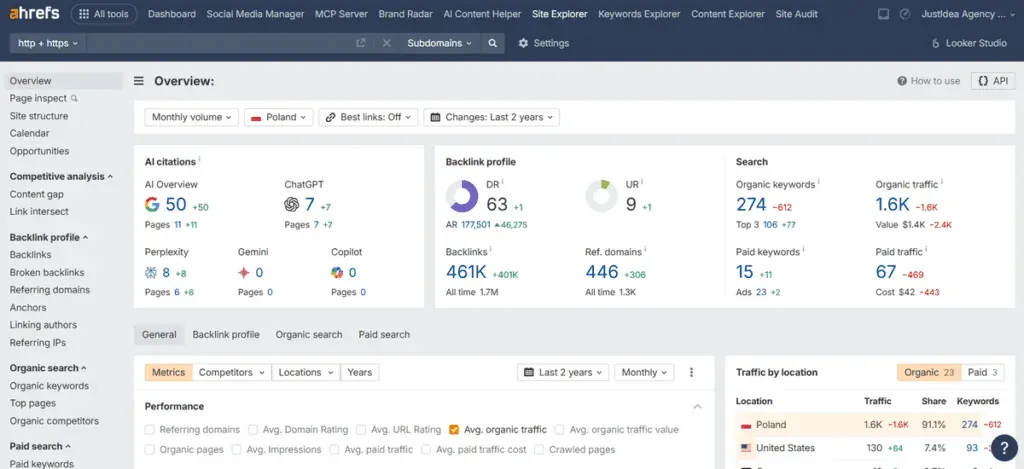The height and width of the screenshot is (469, 1024).
Task: Open Subdomains mode dropdown
Action: pyautogui.click(x=440, y=43)
